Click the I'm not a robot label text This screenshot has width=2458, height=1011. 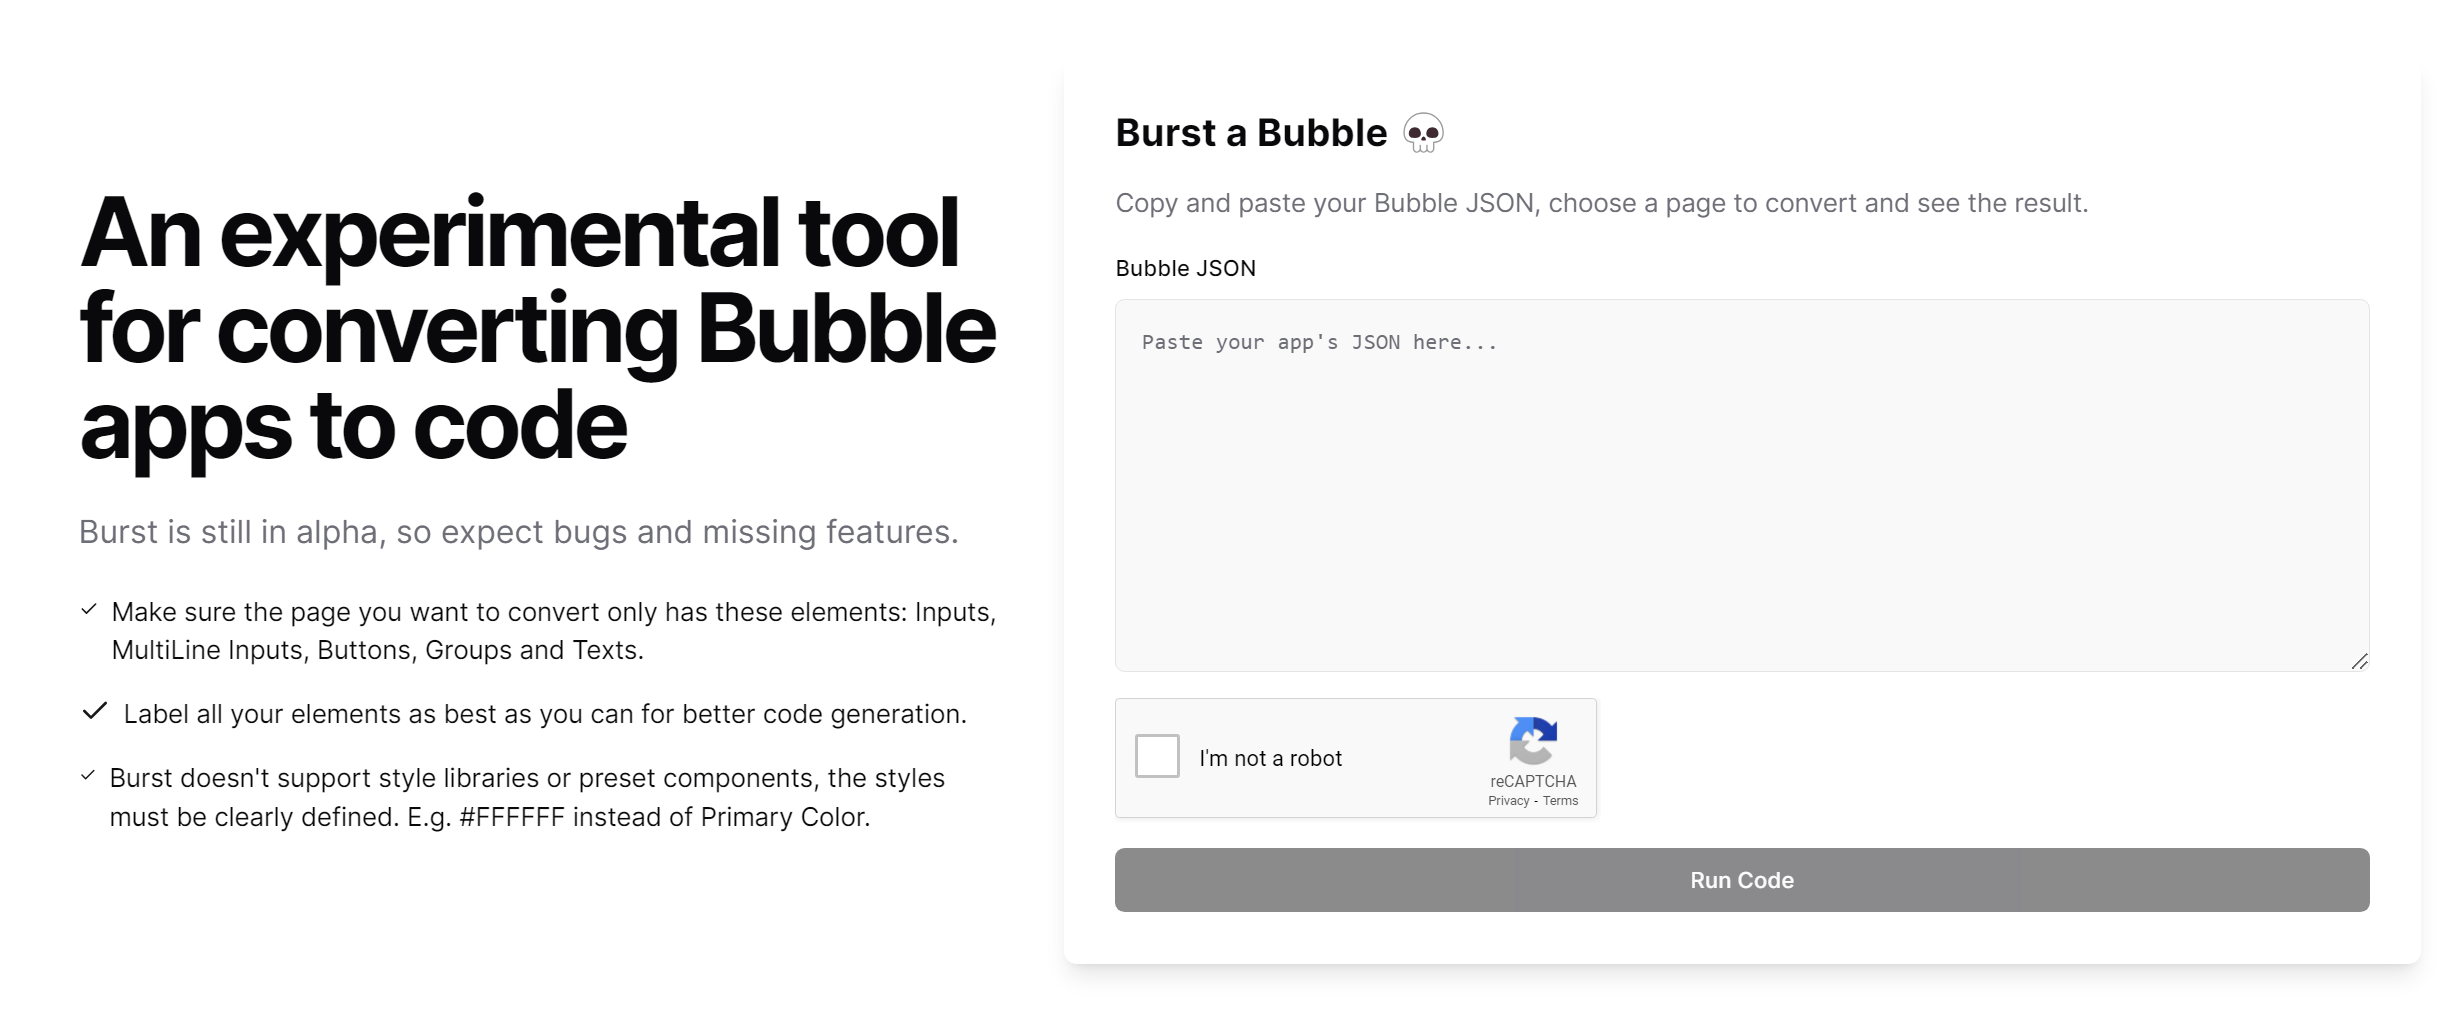pyautogui.click(x=1270, y=758)
